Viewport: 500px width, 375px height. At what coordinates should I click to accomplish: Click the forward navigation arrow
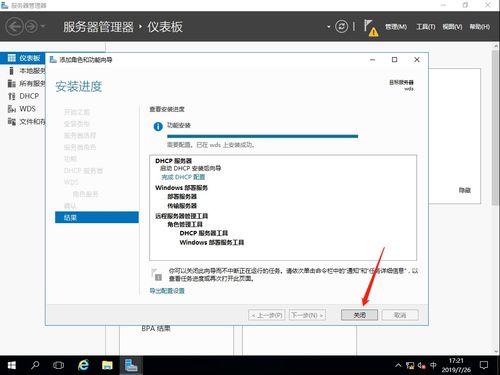pos(32,26)
